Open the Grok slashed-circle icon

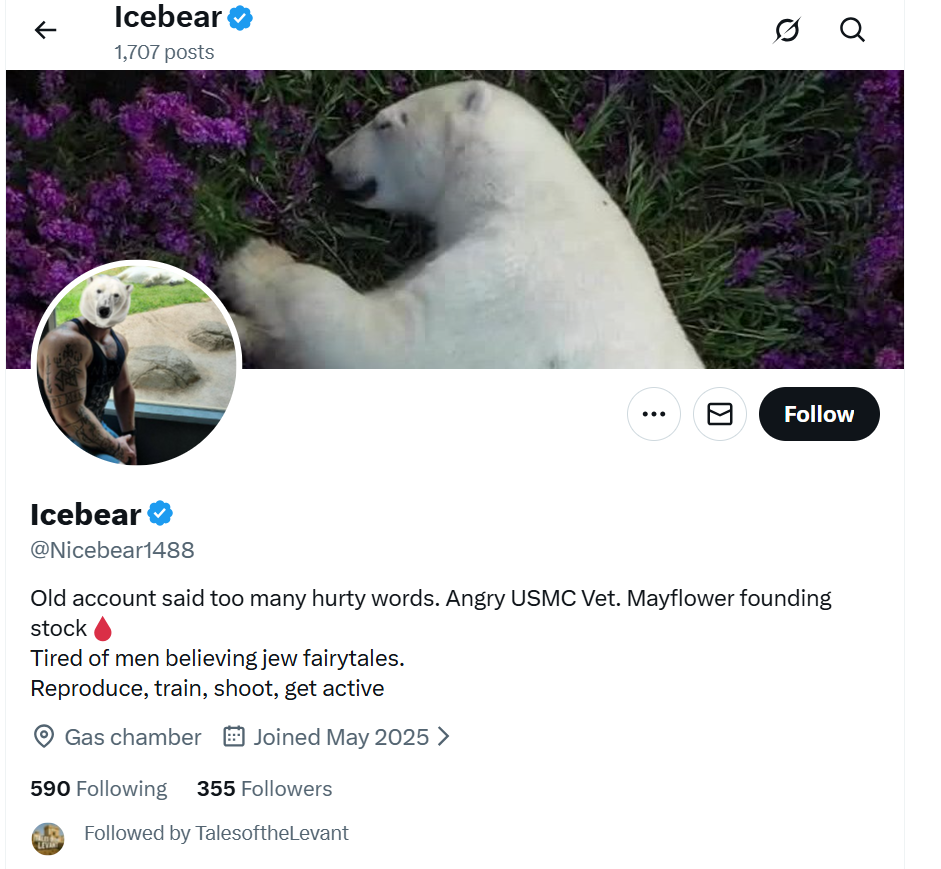click(x=787, y=31)
